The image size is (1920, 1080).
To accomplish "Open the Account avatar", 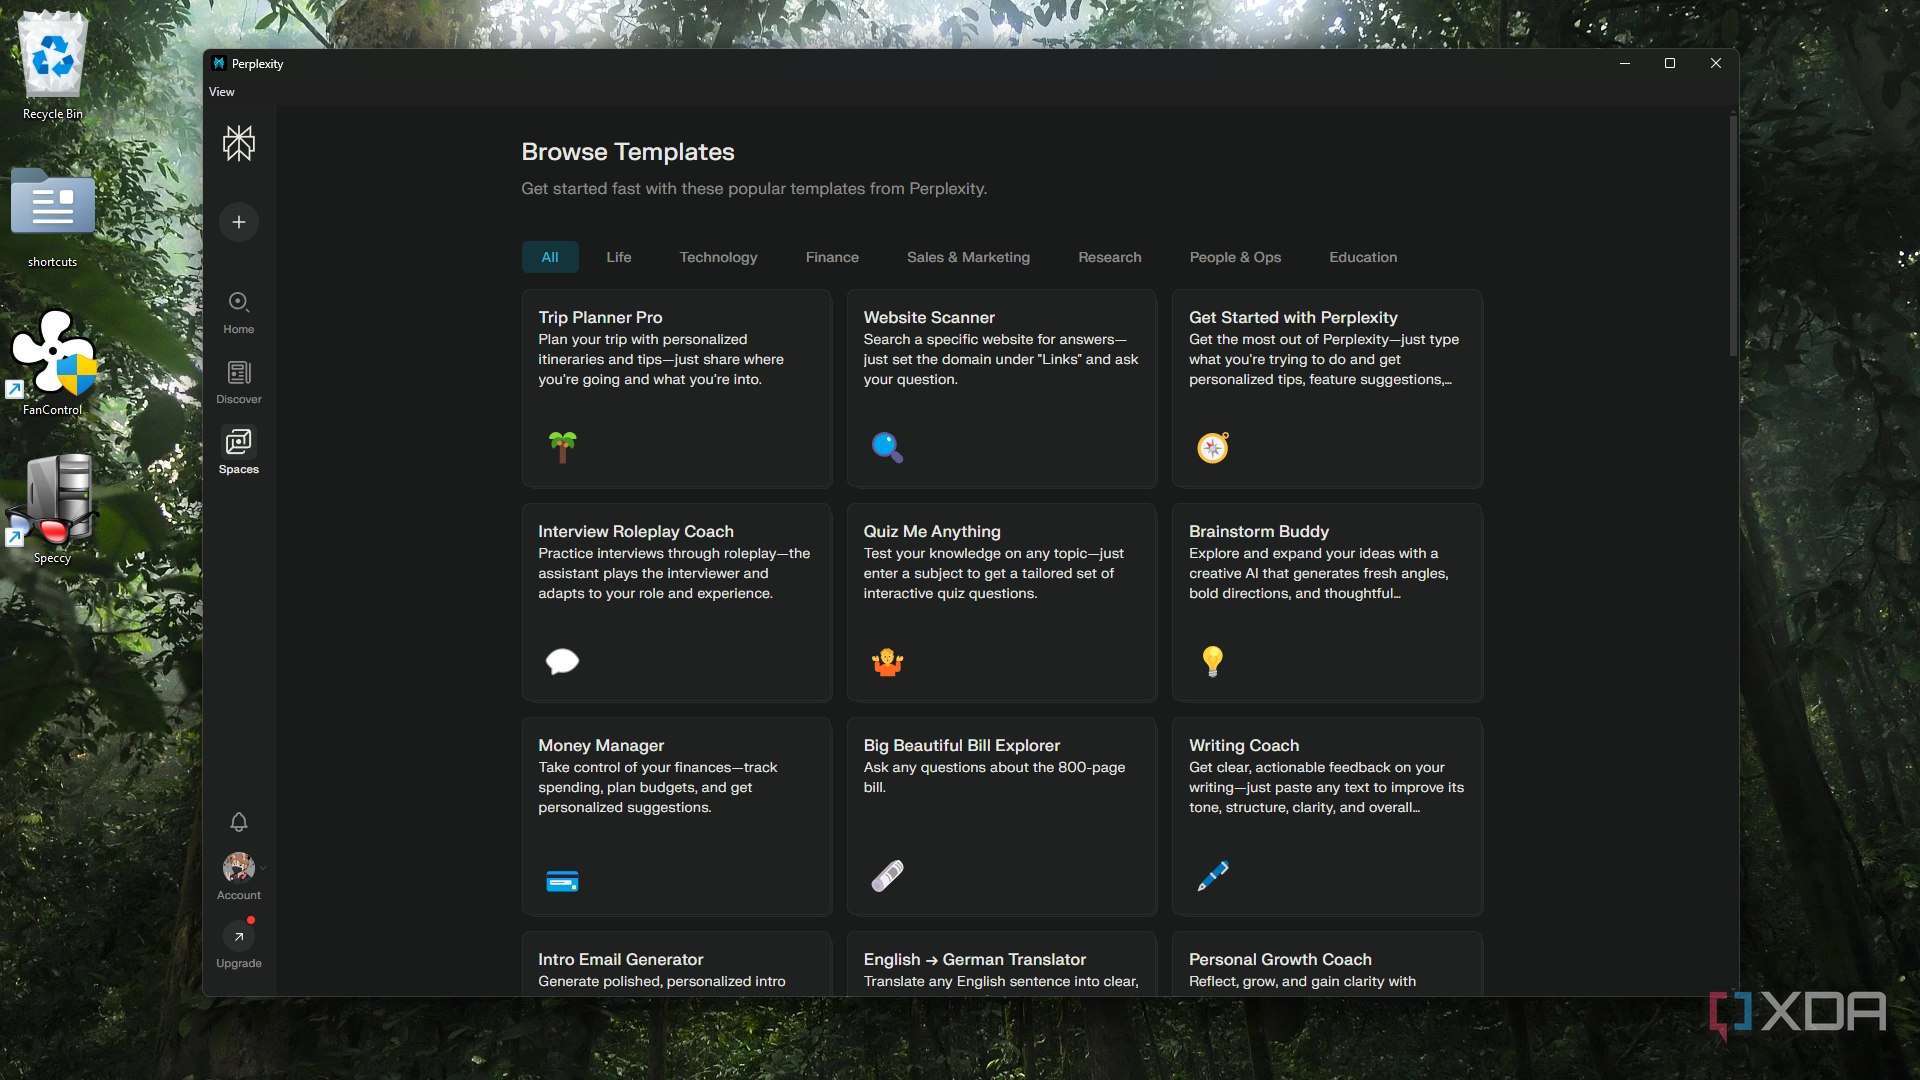I will 238,867.
